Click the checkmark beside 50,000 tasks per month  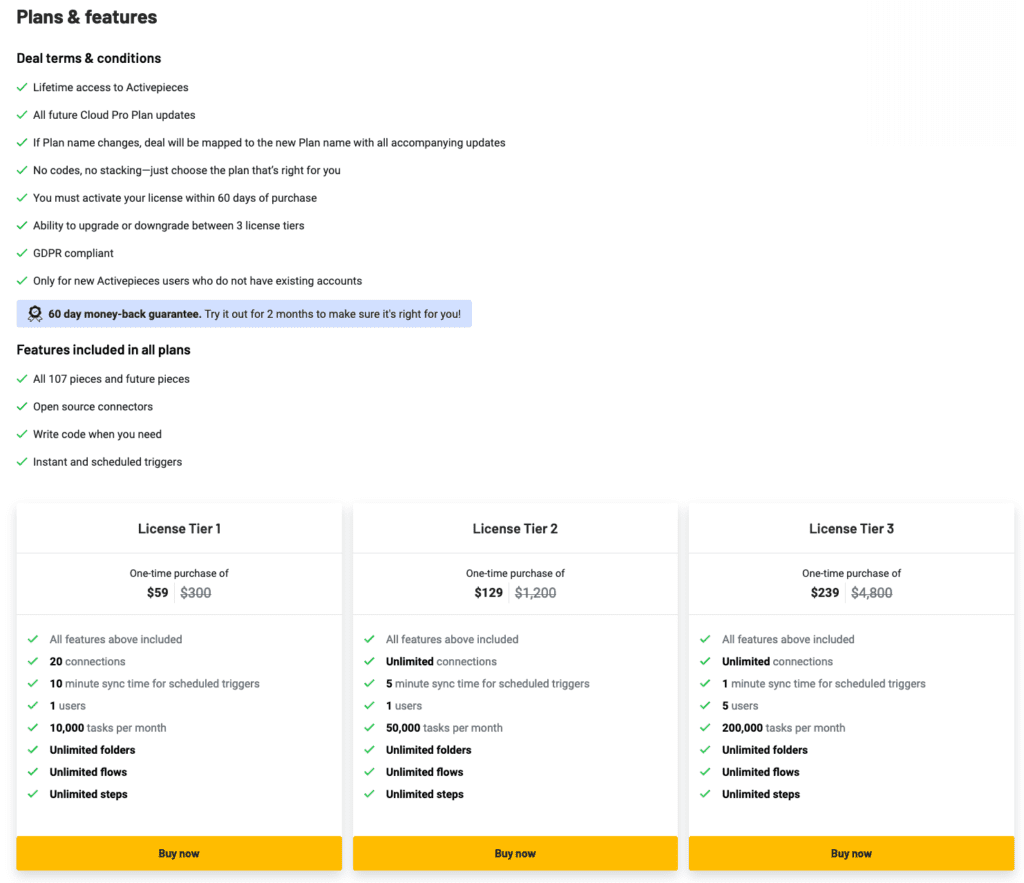pos(370,728)
